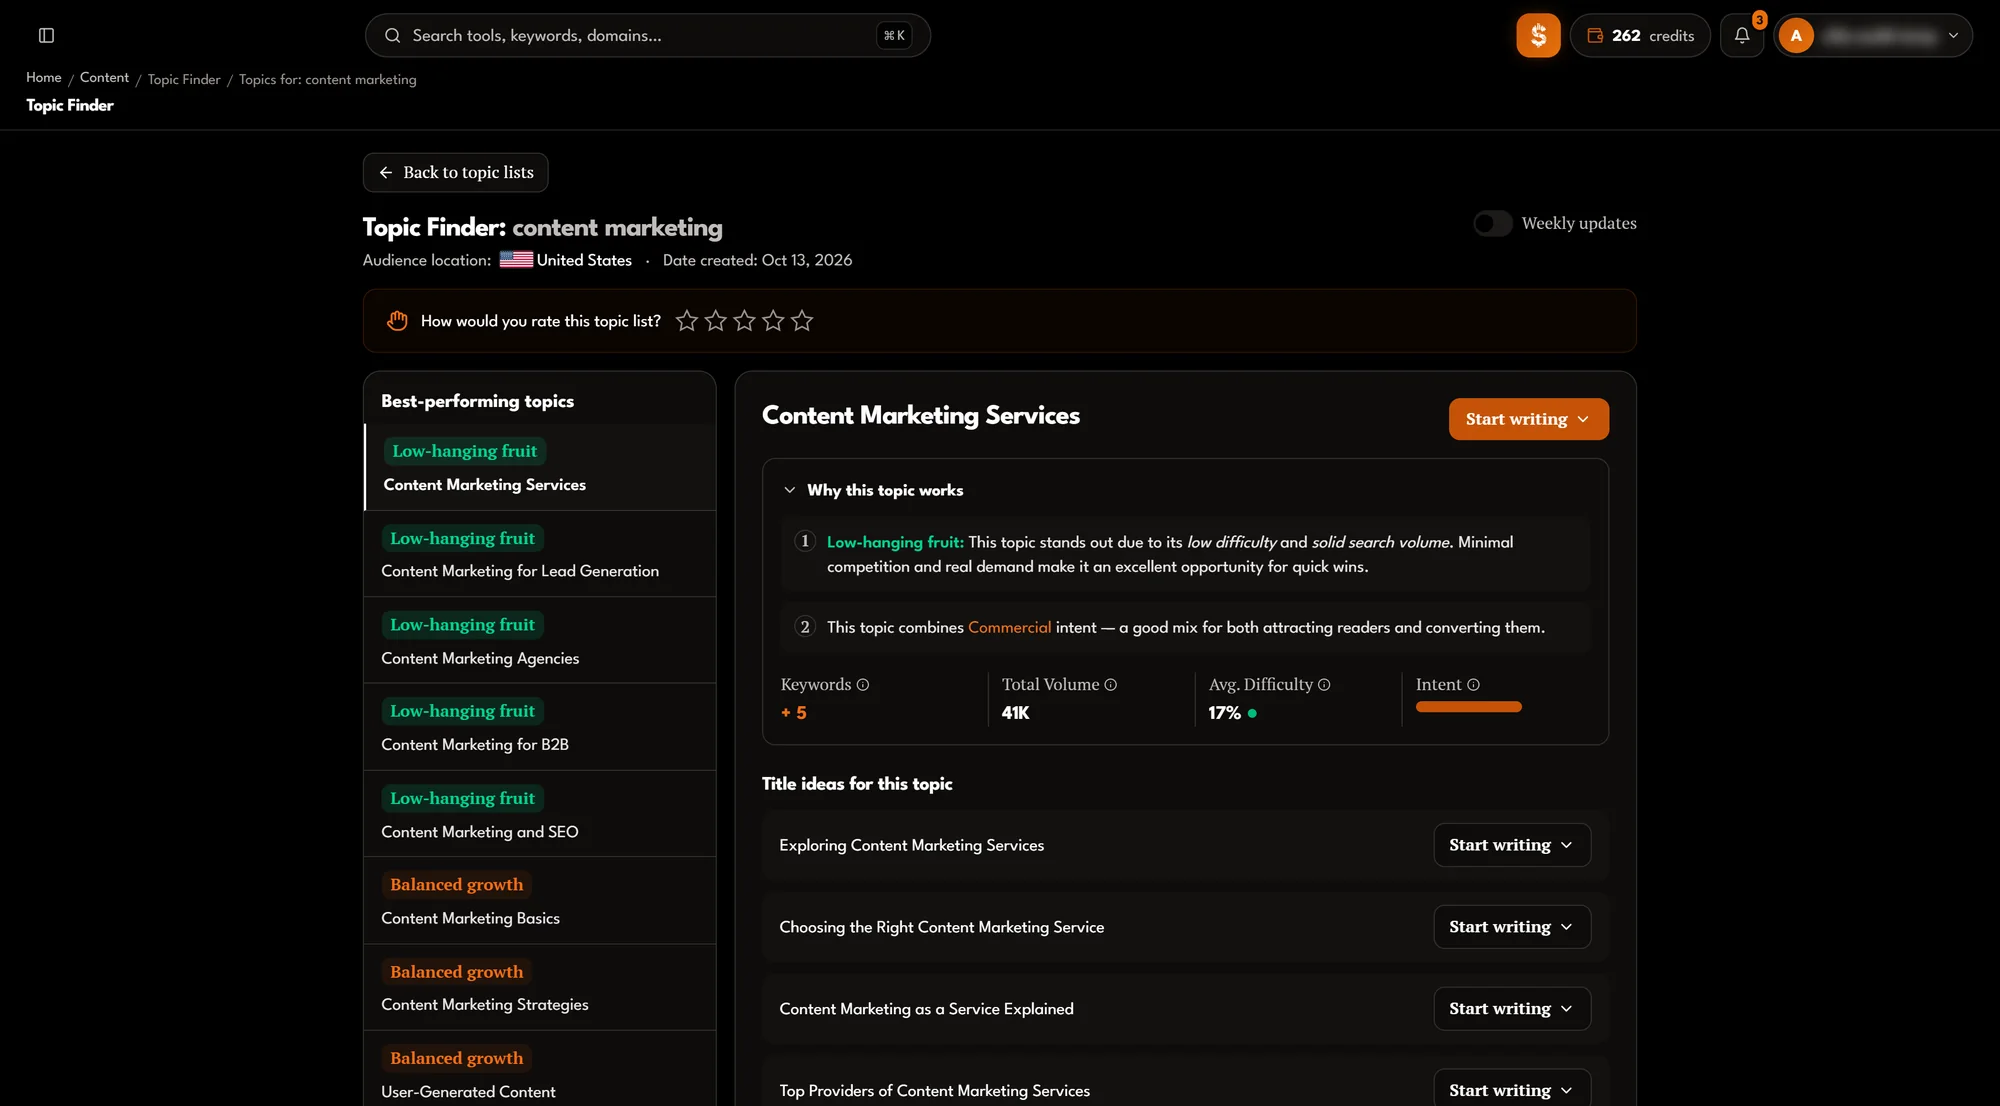This screenshot has height=1106, width=2000.
Task: Click the fourth rating star
Action: [773, 321]
